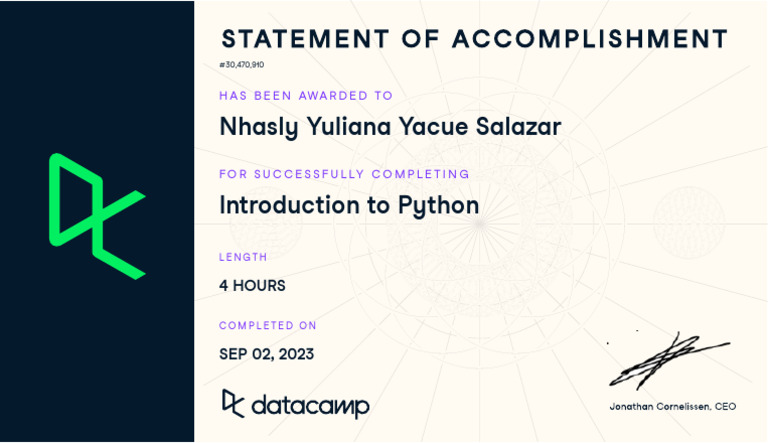Select certificate number #30,470,910
This screenshot has width=768, height=443.
[x=242, y=65]
